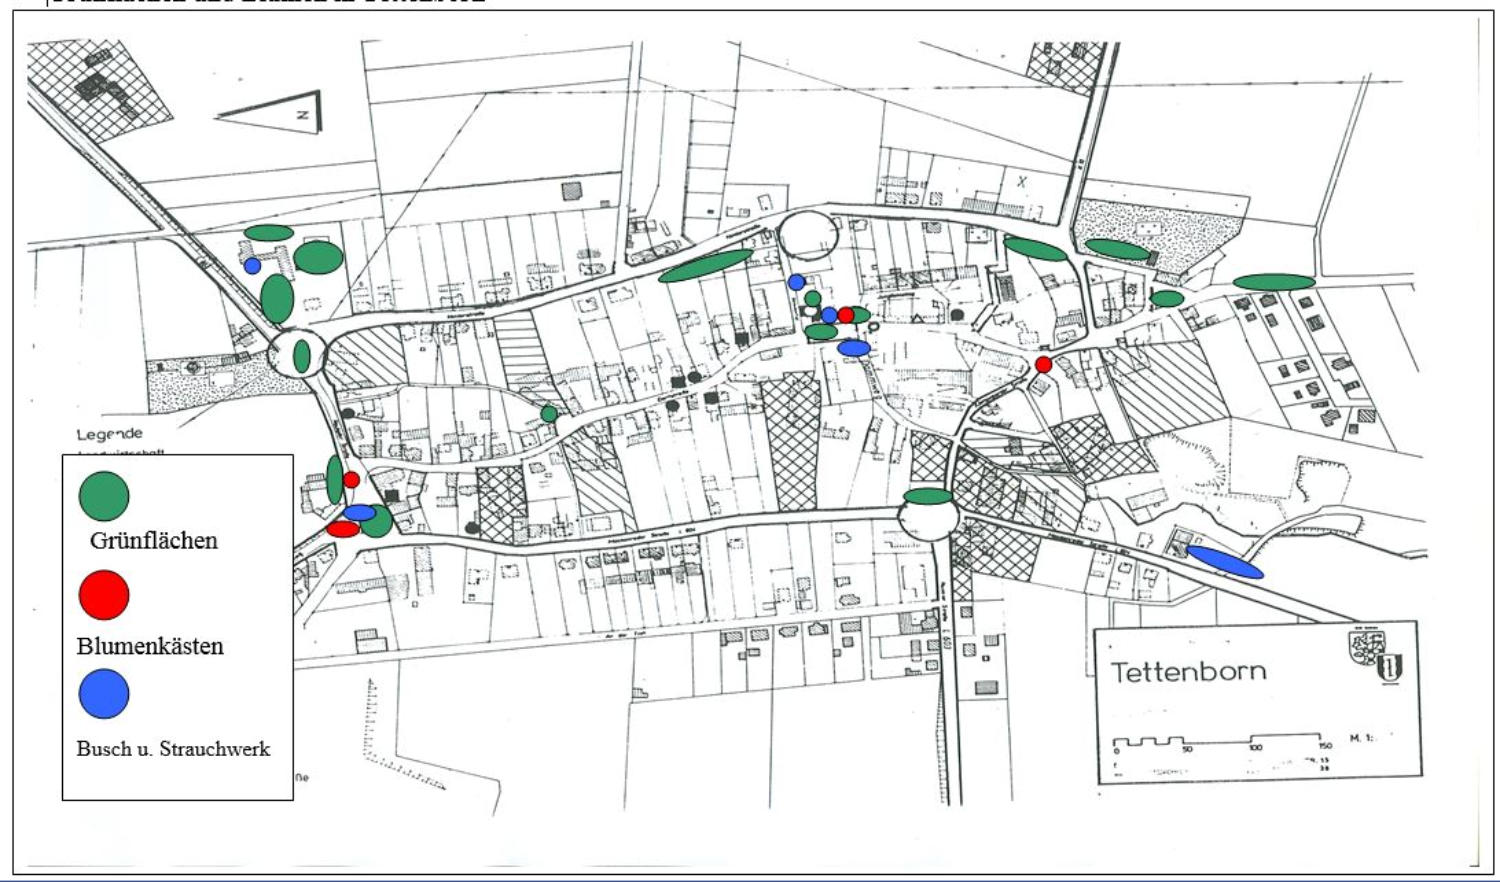Click the empty circle at top center
Viewport: 1500px width, 882px height.
tap(808, 237)
